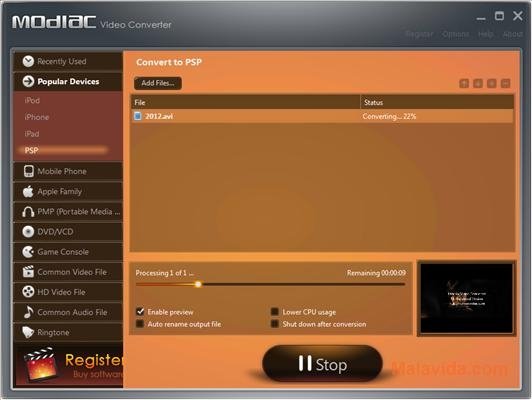
Task: Select the Common Audio File note icon
Action: [x=28, y=312]
